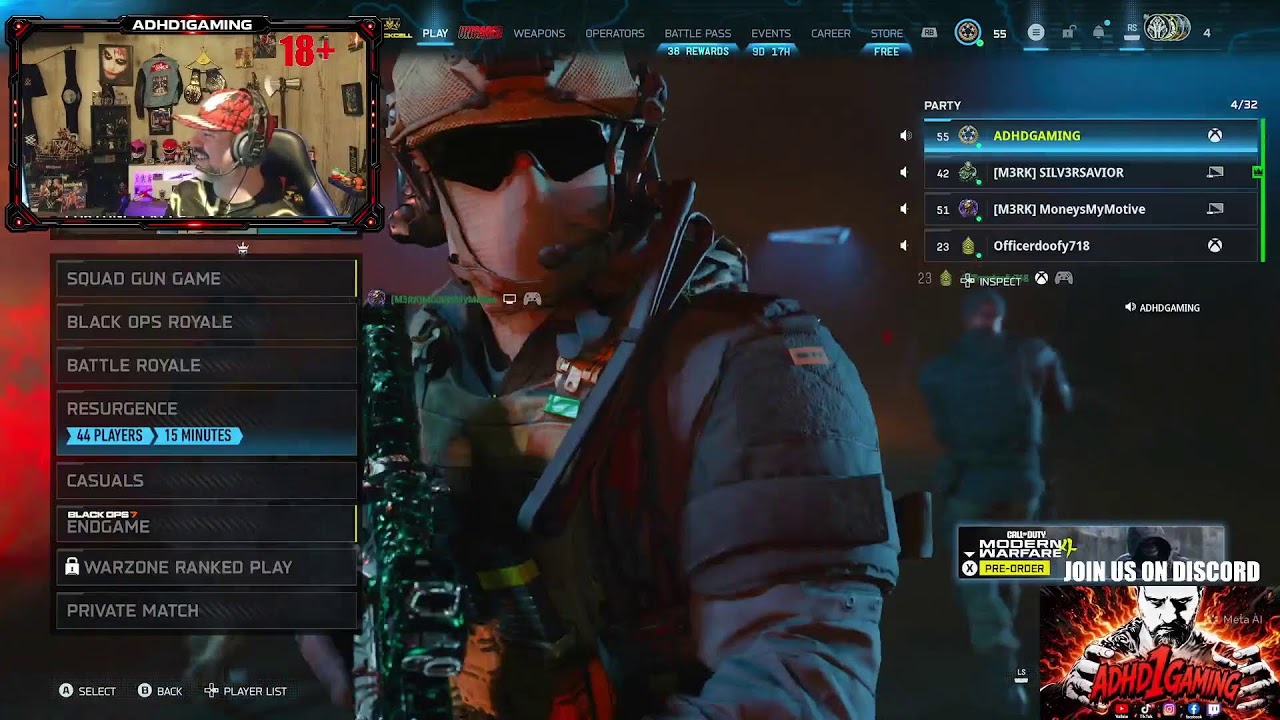Open player rank emblem in top bar
Screen dimensions: 1280x720
tap(968, 32)
